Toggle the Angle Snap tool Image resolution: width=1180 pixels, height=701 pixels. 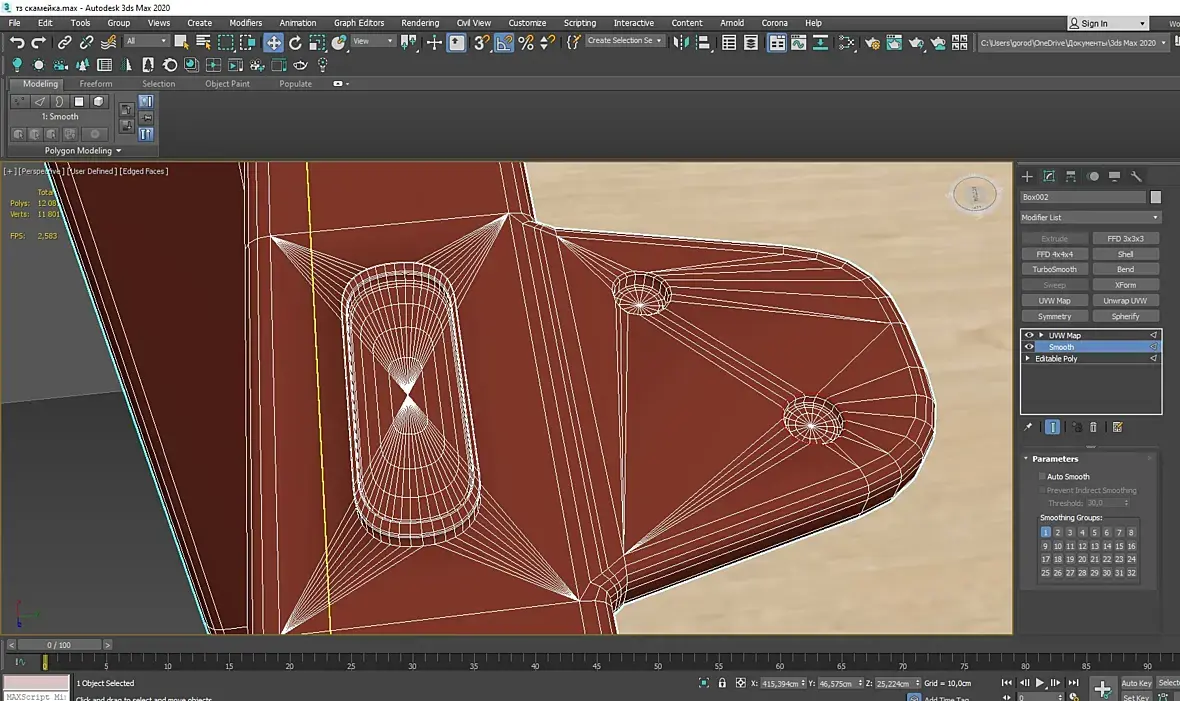(x=504, y=42)
